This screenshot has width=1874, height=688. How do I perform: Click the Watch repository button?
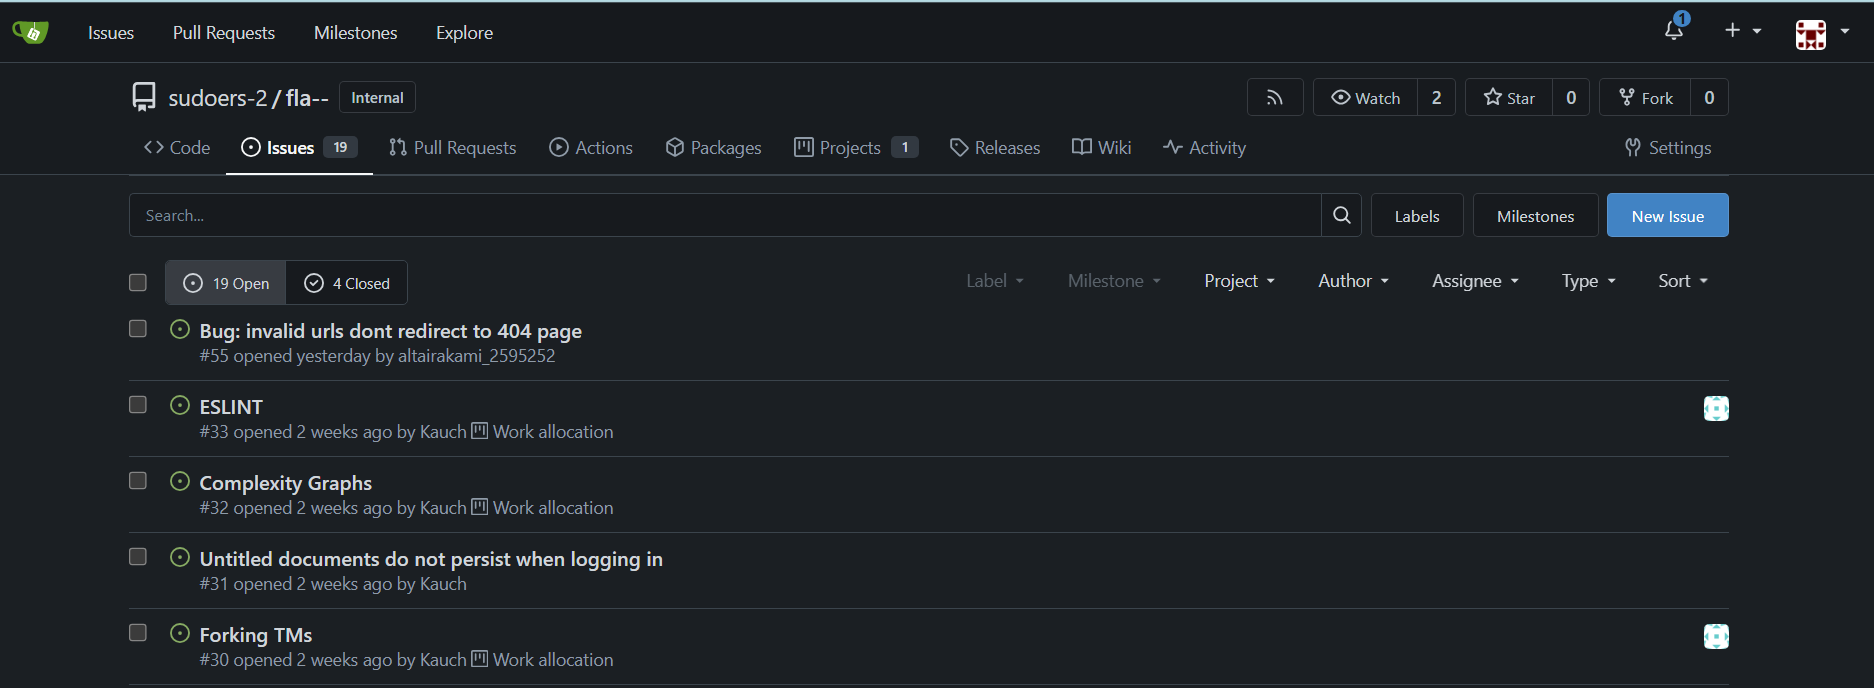click(1365, 98)
